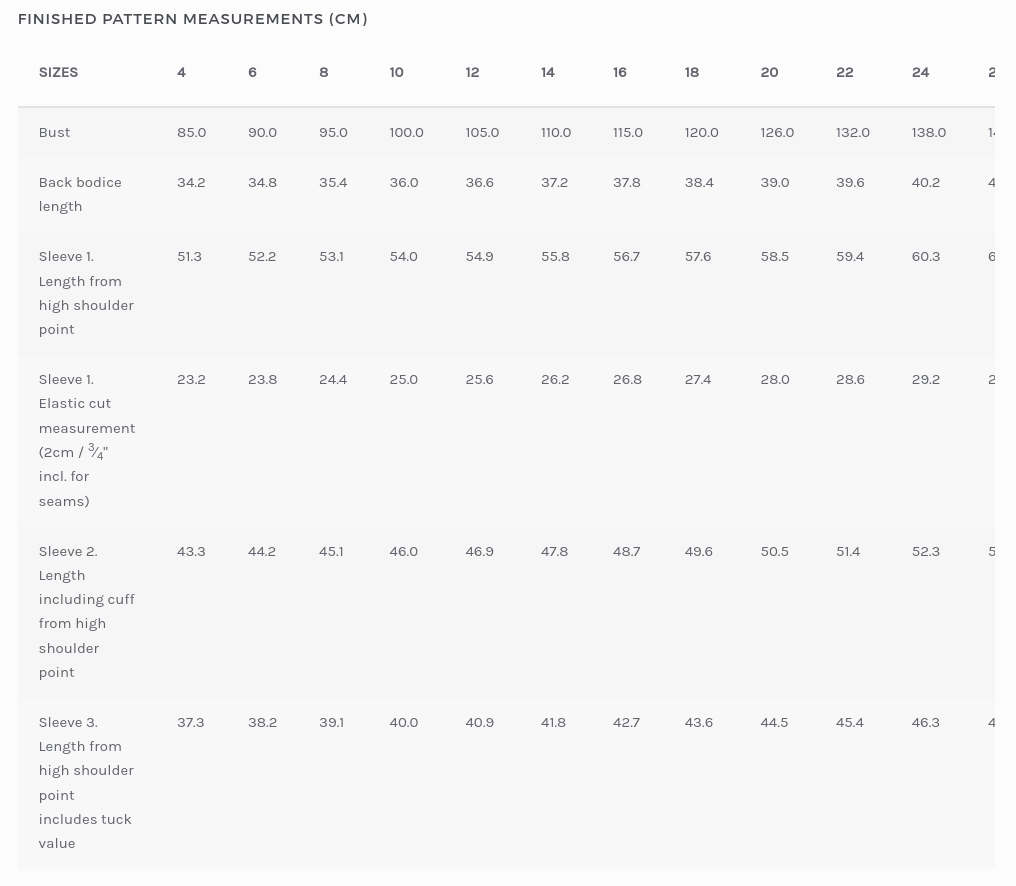
Task: Click the Bust row label
Action: [x=54, y=132]
